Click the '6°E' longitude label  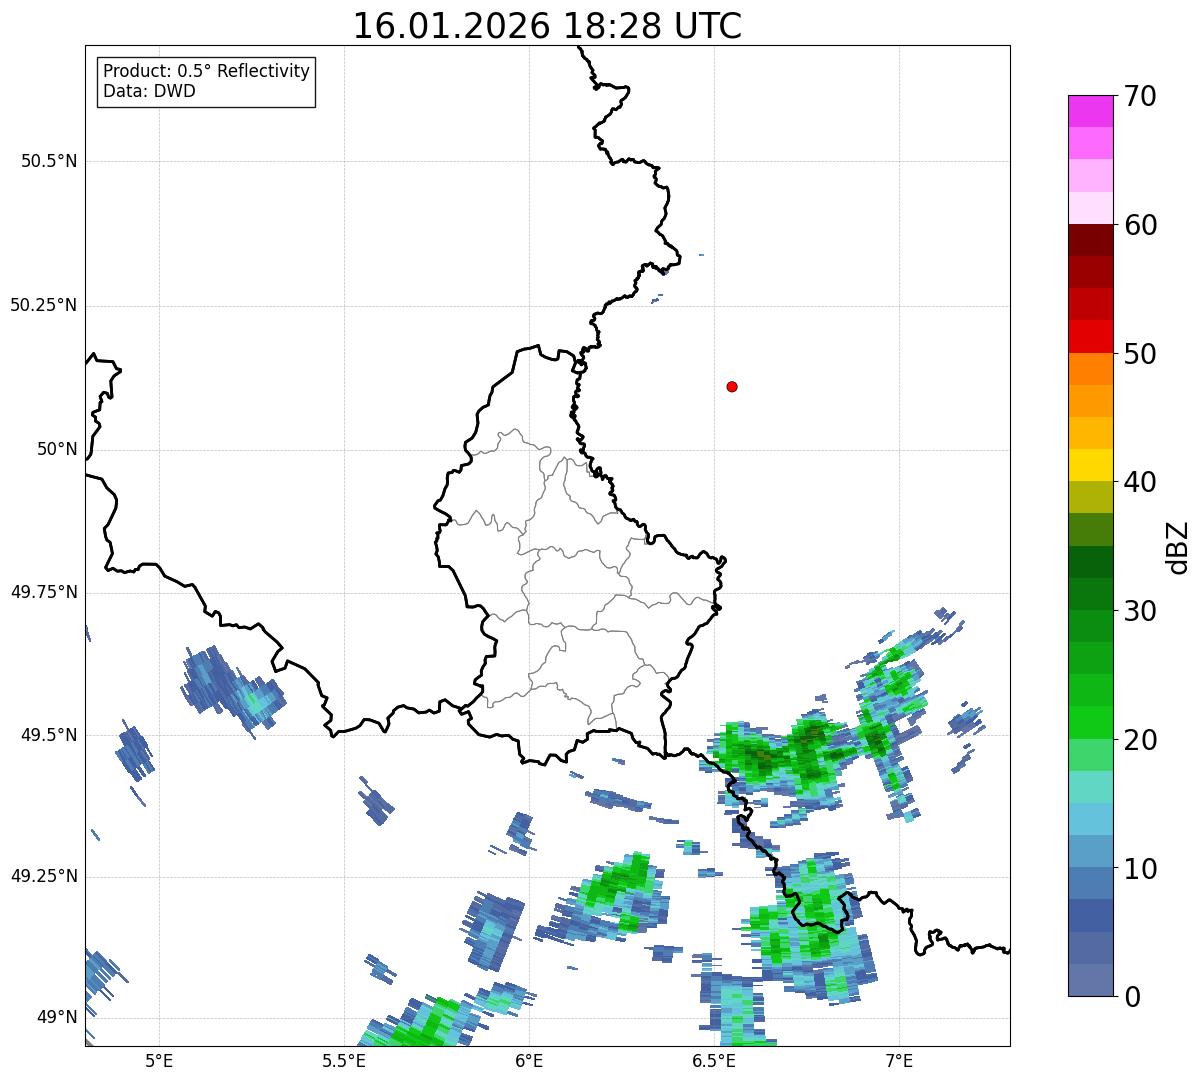click(x=529, y=1060)
